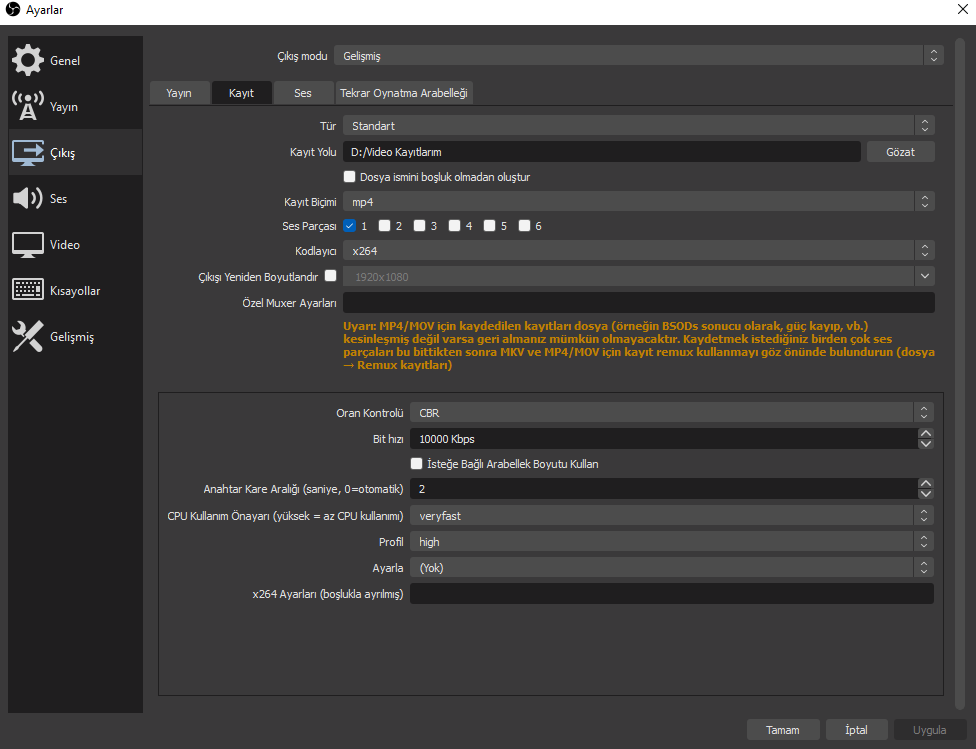Image resolution: width=976 pixels, height=749 pixels.
Task: Select the Yayın antenna icon in sidebar
Action: 27,106
